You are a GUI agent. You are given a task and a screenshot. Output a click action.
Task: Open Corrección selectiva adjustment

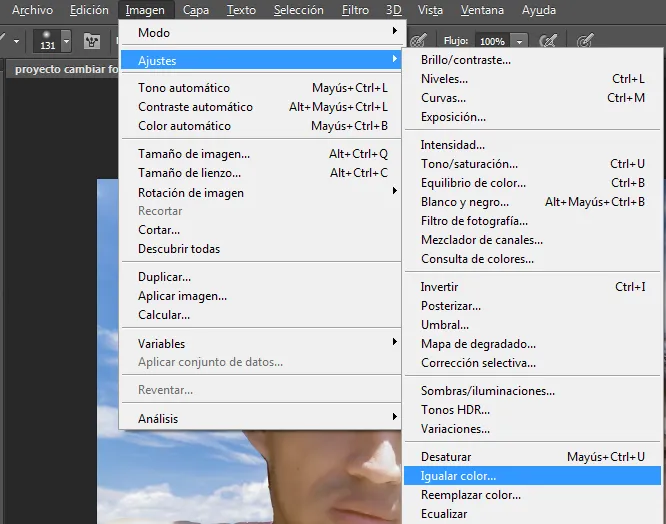(x=533, y=363)
